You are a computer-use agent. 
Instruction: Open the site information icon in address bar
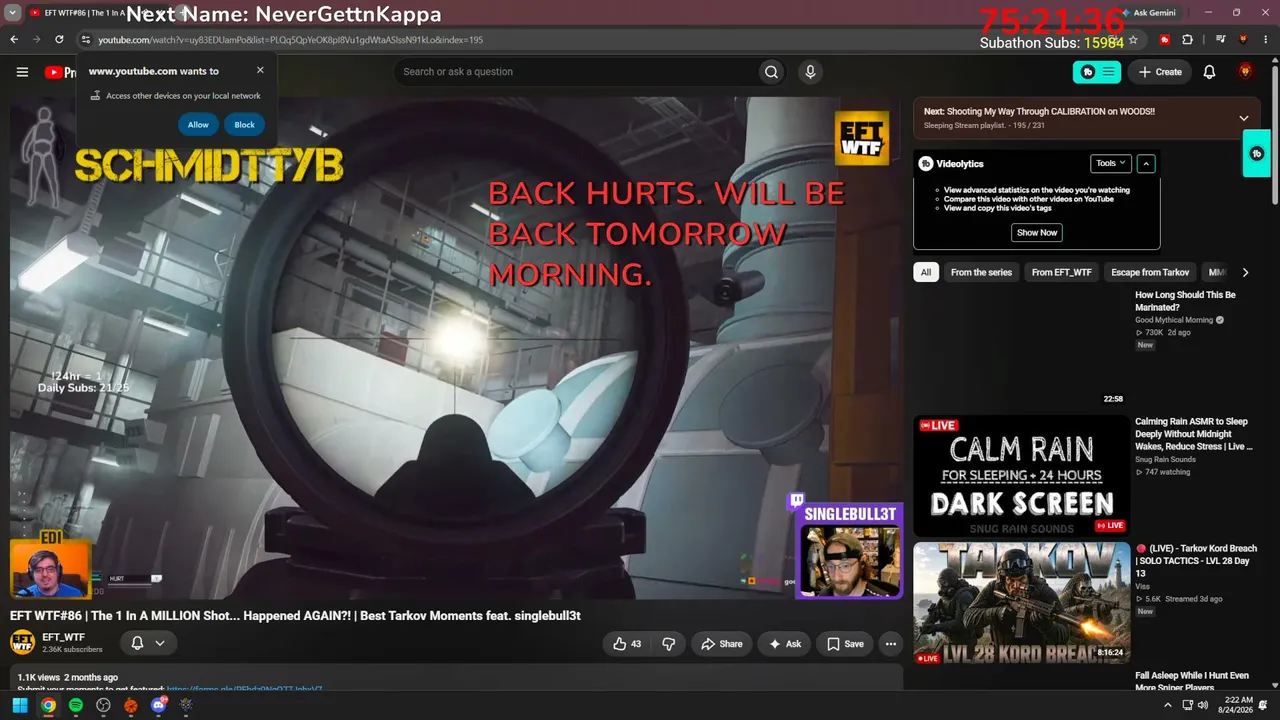pos(86,40)
